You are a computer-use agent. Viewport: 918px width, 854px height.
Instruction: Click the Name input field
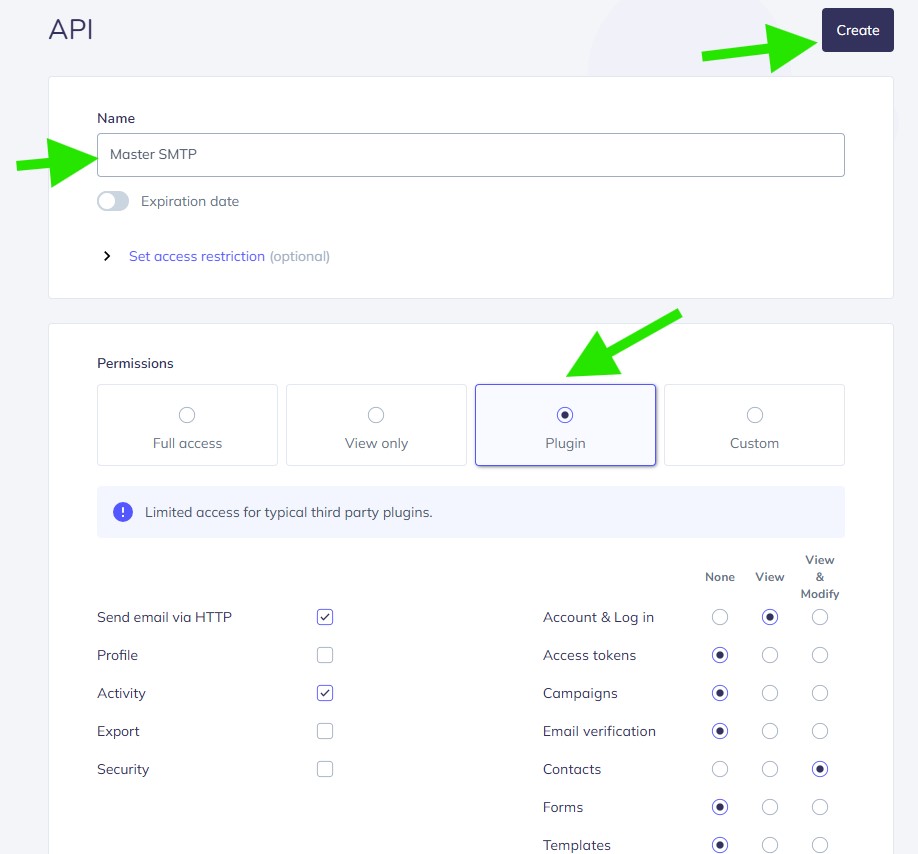[x=470, y=155]
